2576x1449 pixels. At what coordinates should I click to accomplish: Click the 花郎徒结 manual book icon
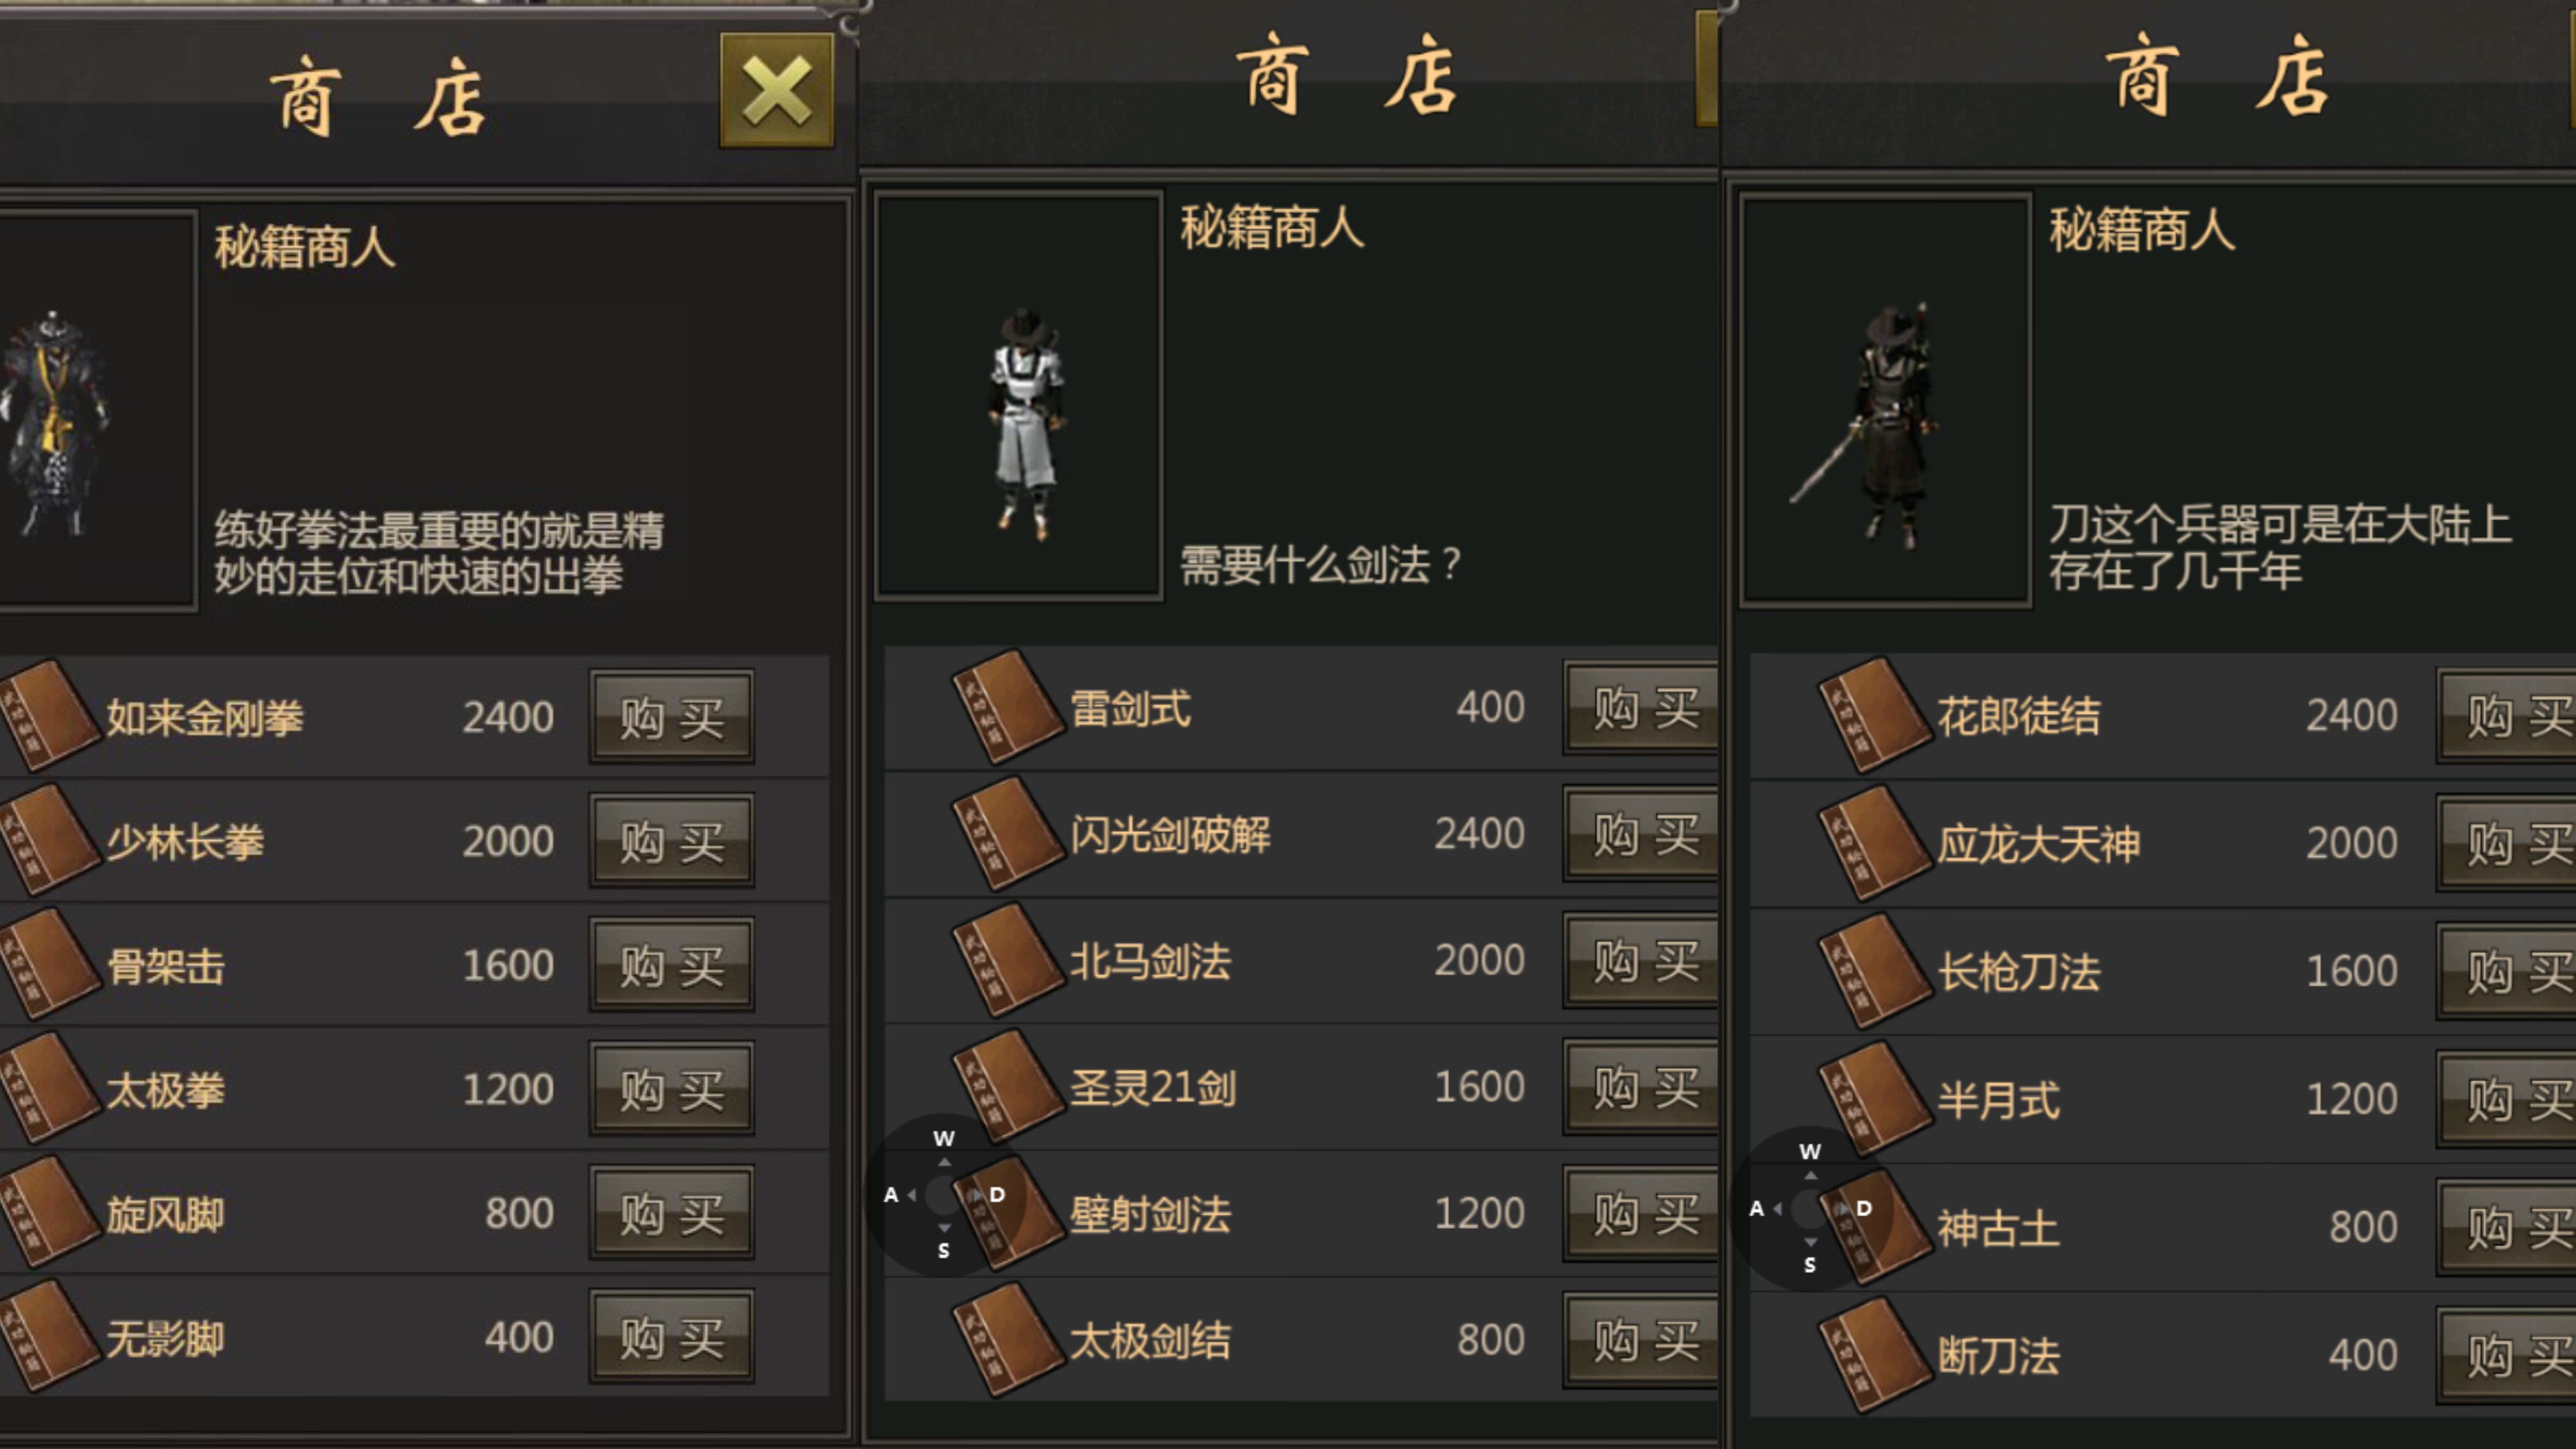1874,714
